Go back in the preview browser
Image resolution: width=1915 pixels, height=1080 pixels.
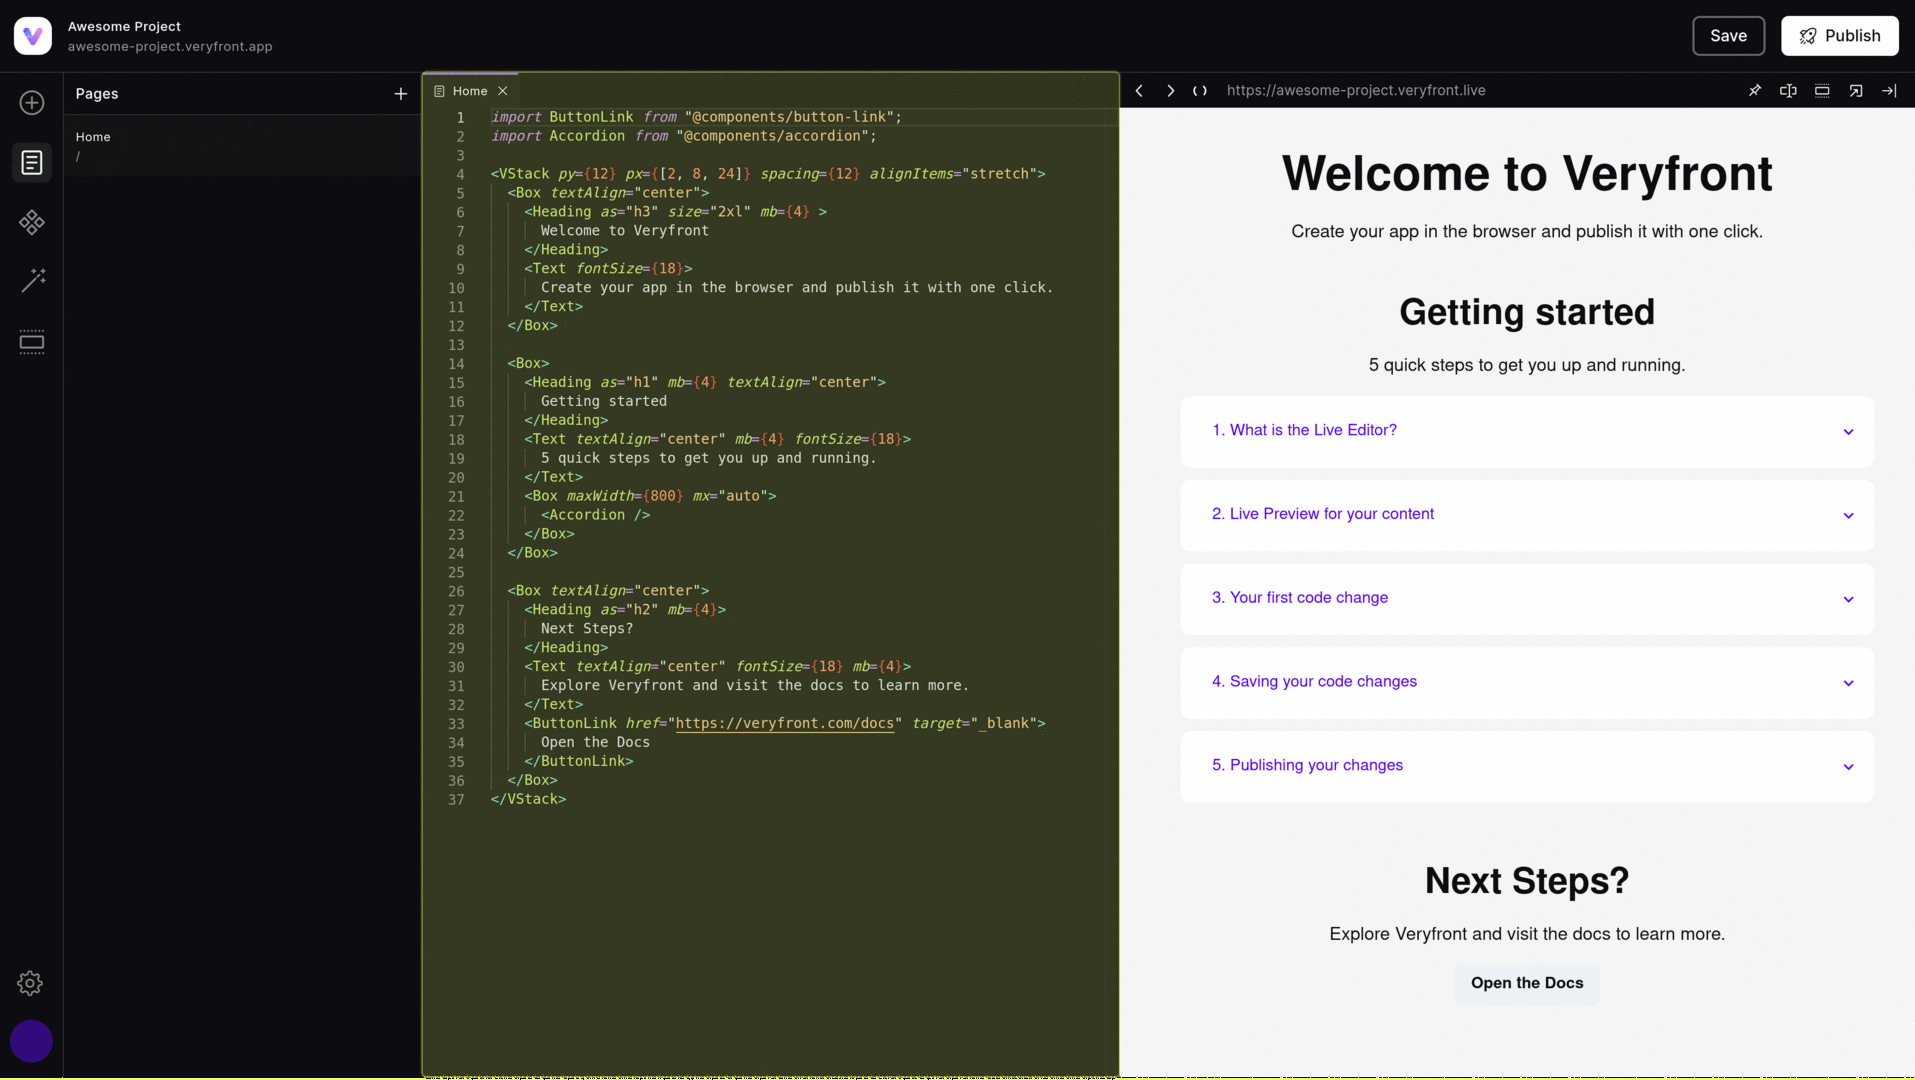(x=1139, y=91)
